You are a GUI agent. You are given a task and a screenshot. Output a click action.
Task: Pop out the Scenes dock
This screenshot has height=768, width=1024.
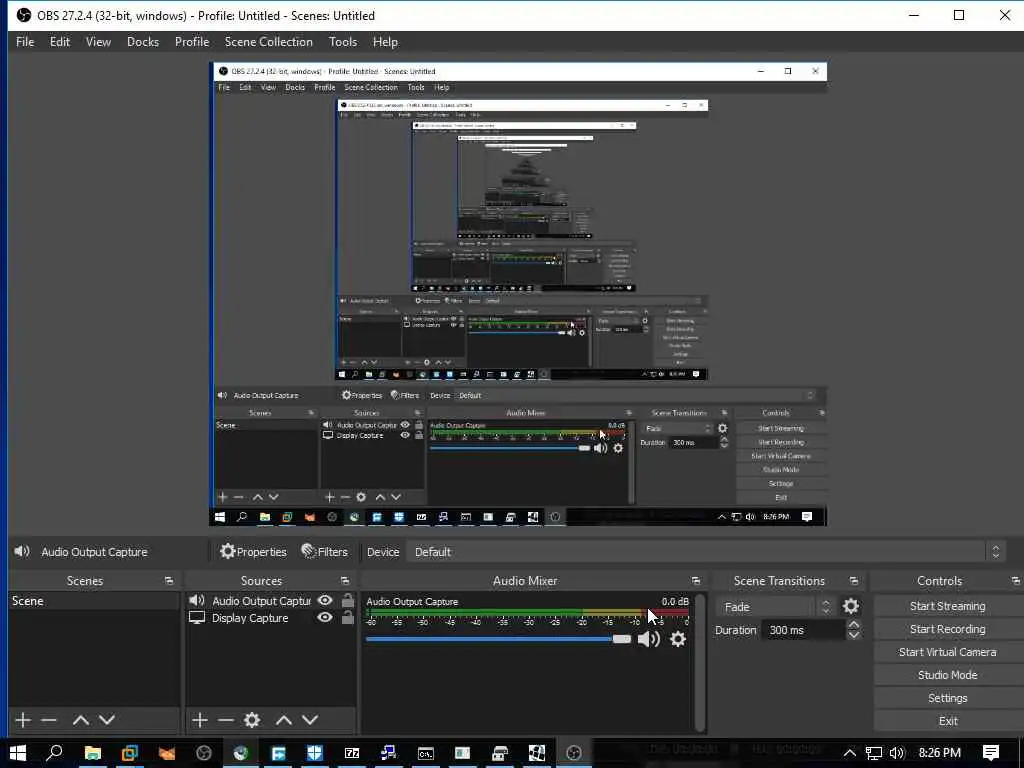169,581
